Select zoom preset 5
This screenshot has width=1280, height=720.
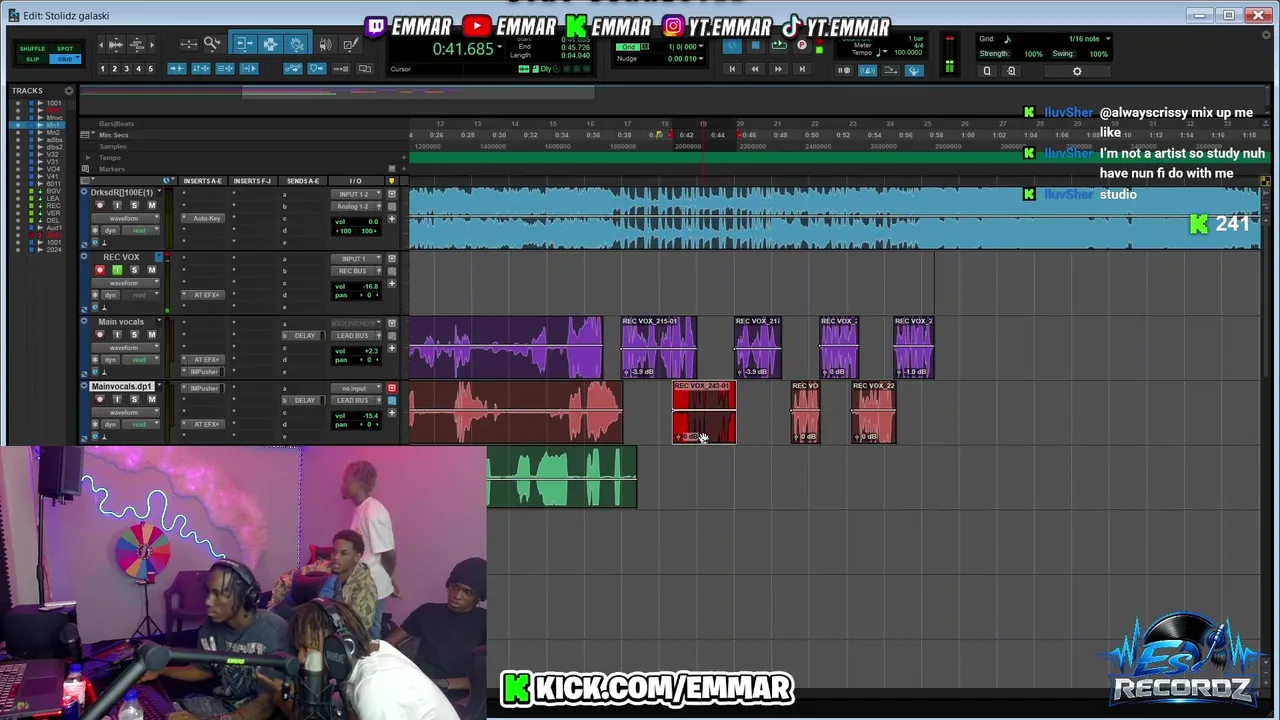tap(151, 69)
